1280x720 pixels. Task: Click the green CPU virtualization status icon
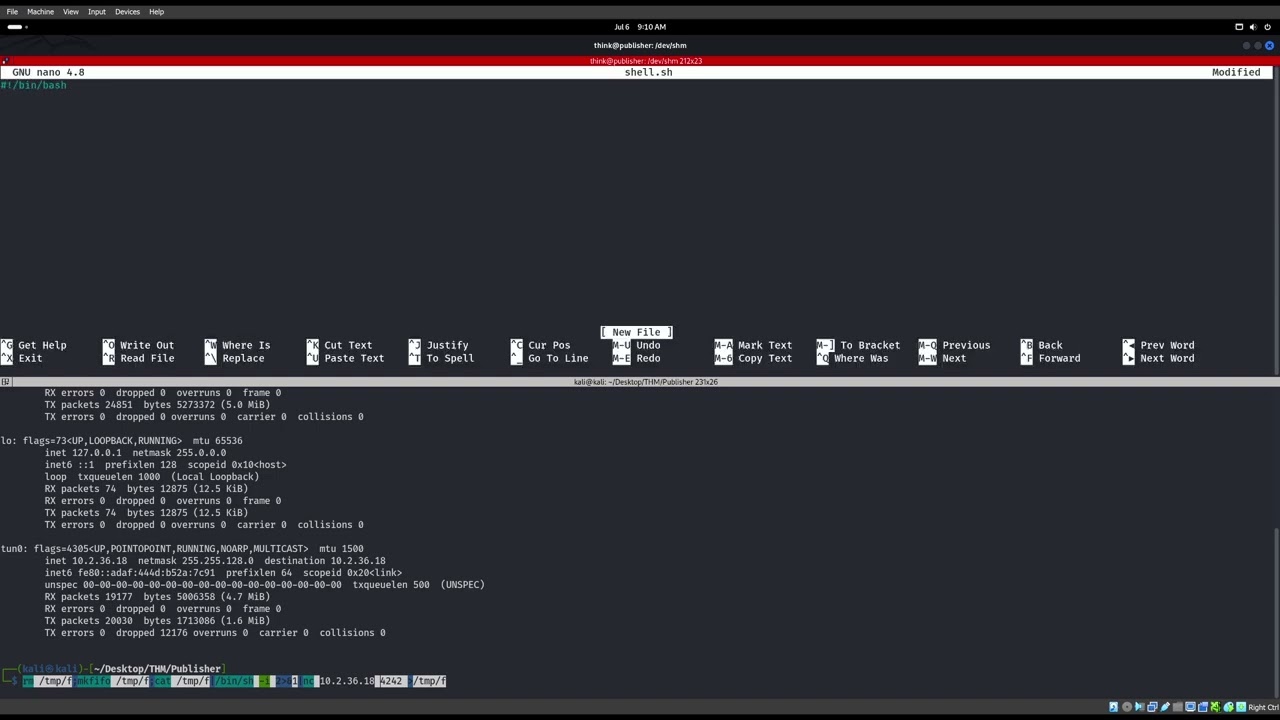point(1216,707)
